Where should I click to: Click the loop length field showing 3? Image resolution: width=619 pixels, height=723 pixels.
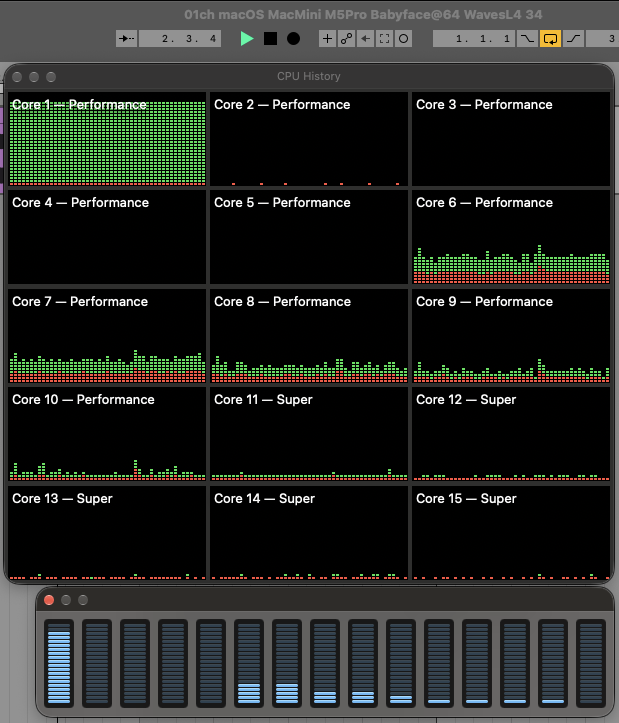(x=602, y=39)
